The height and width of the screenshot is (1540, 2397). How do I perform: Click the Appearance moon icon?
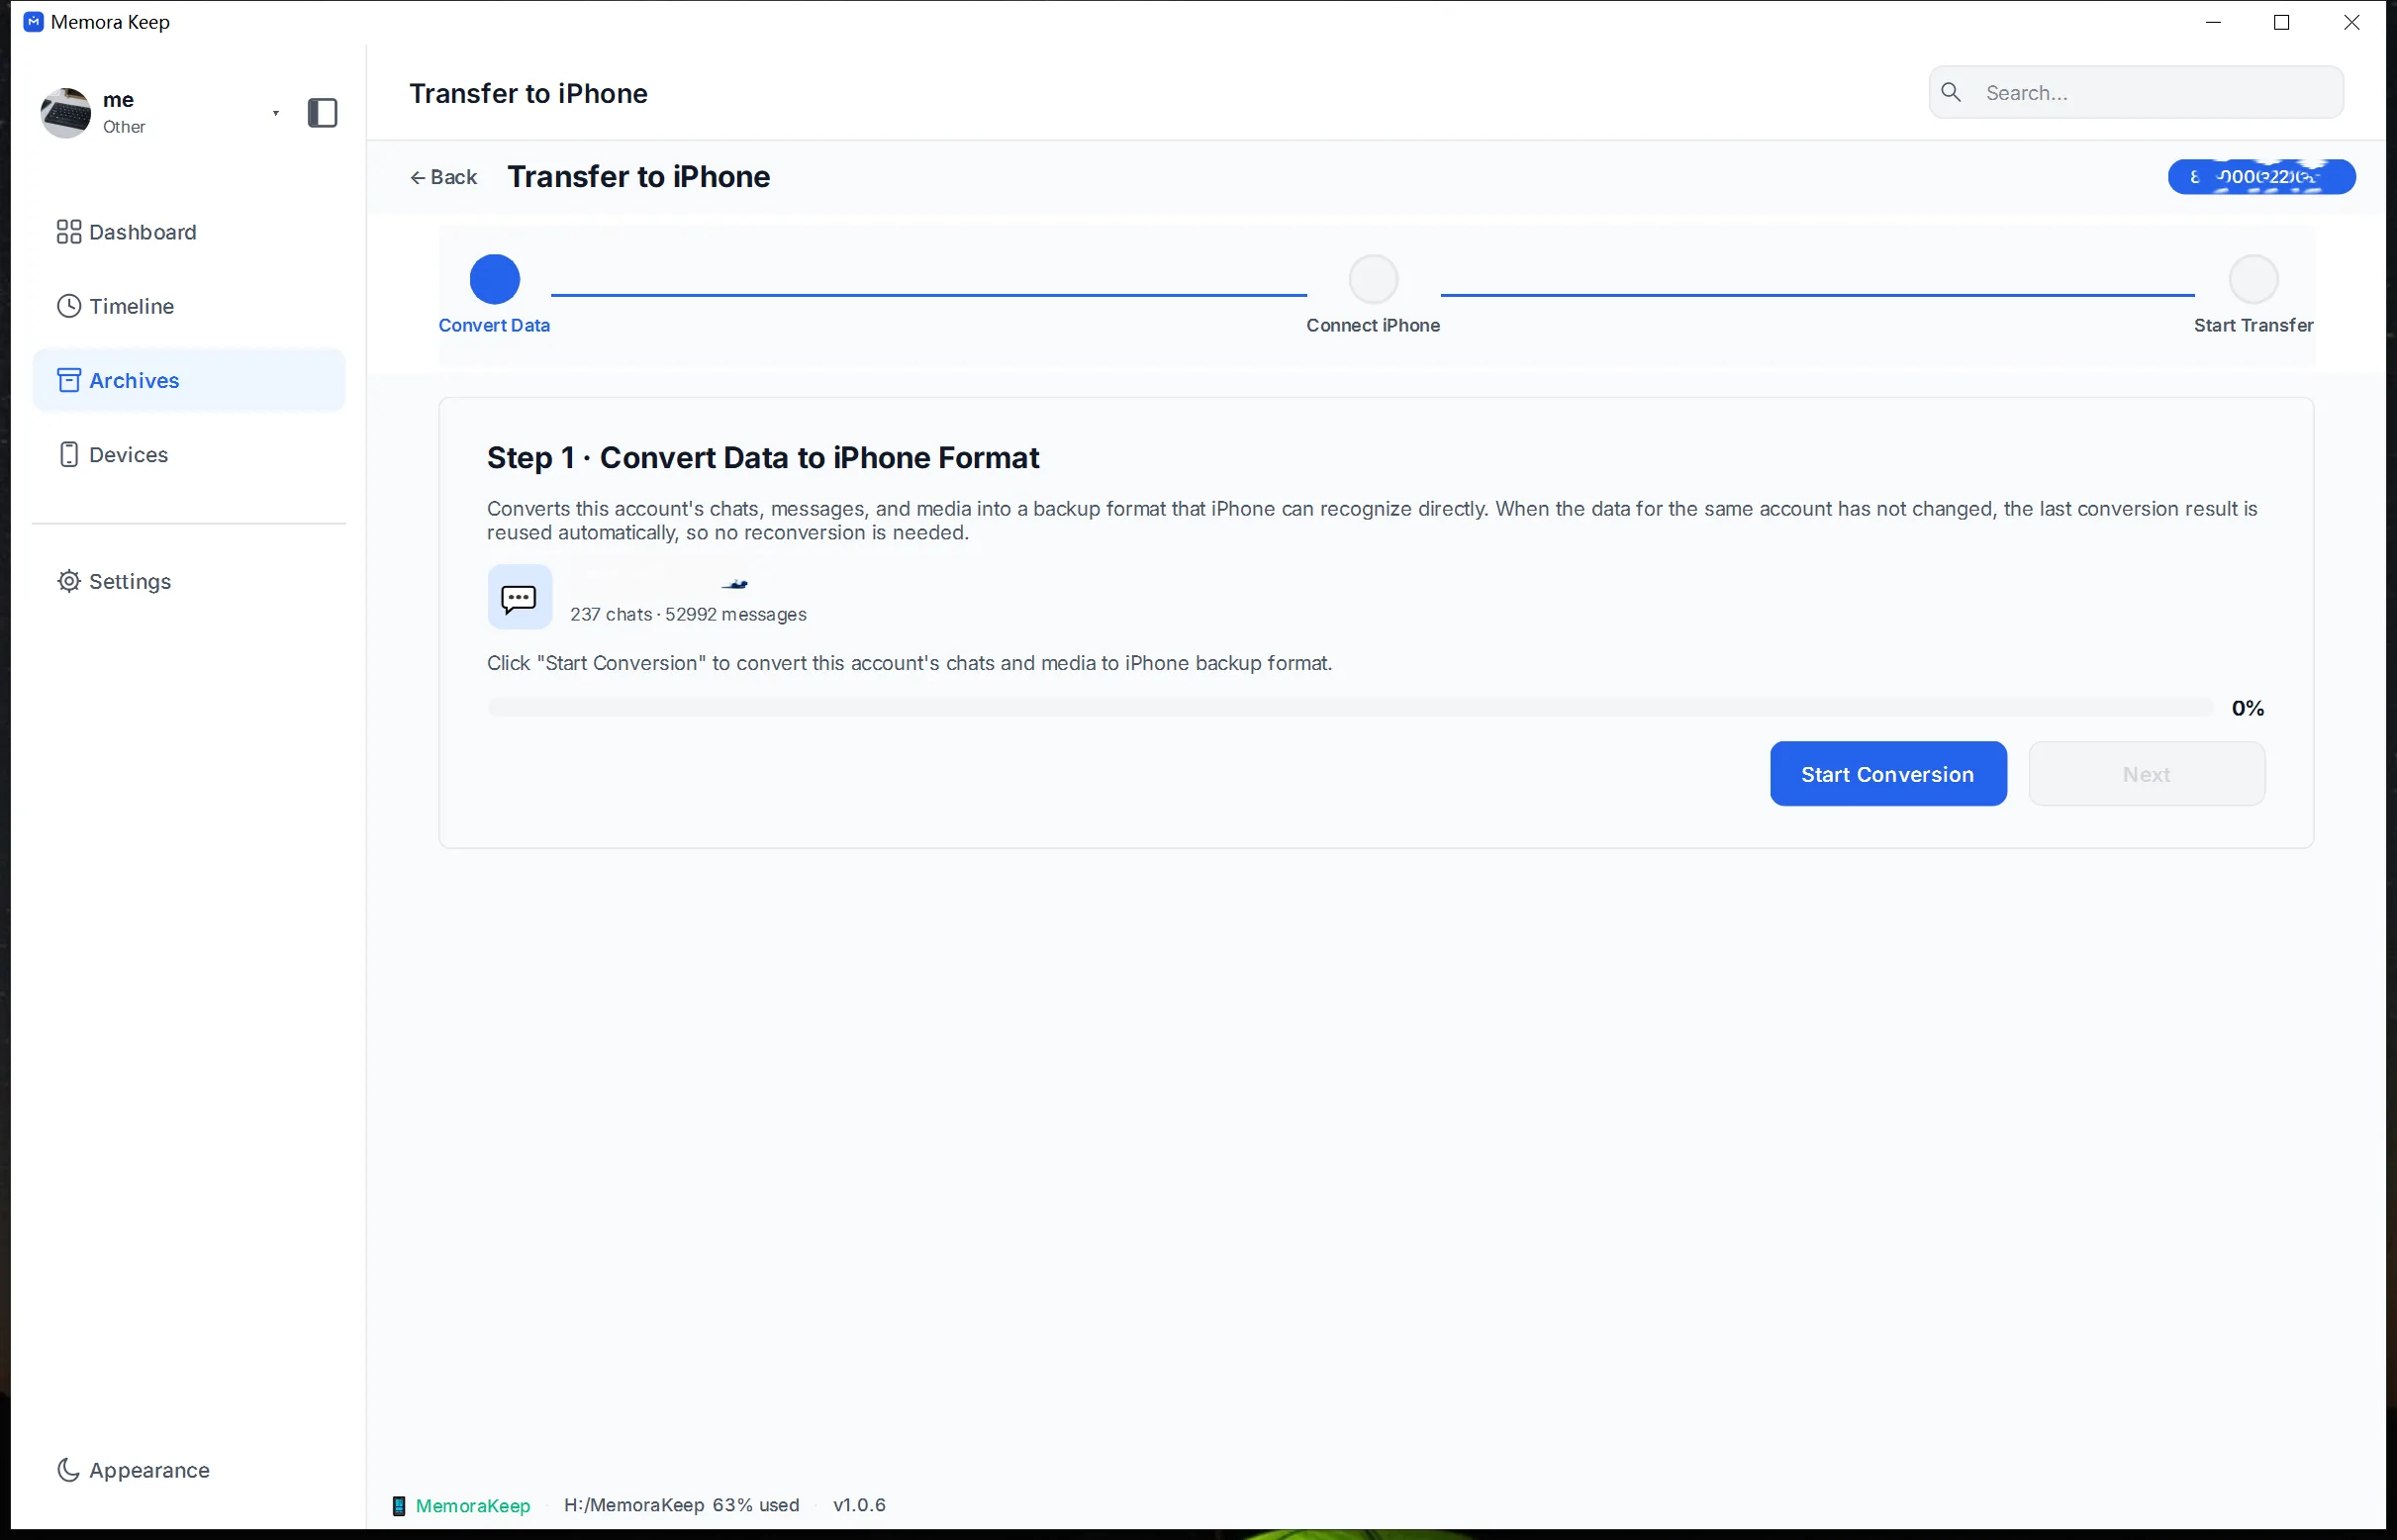tap(68, 1469)
